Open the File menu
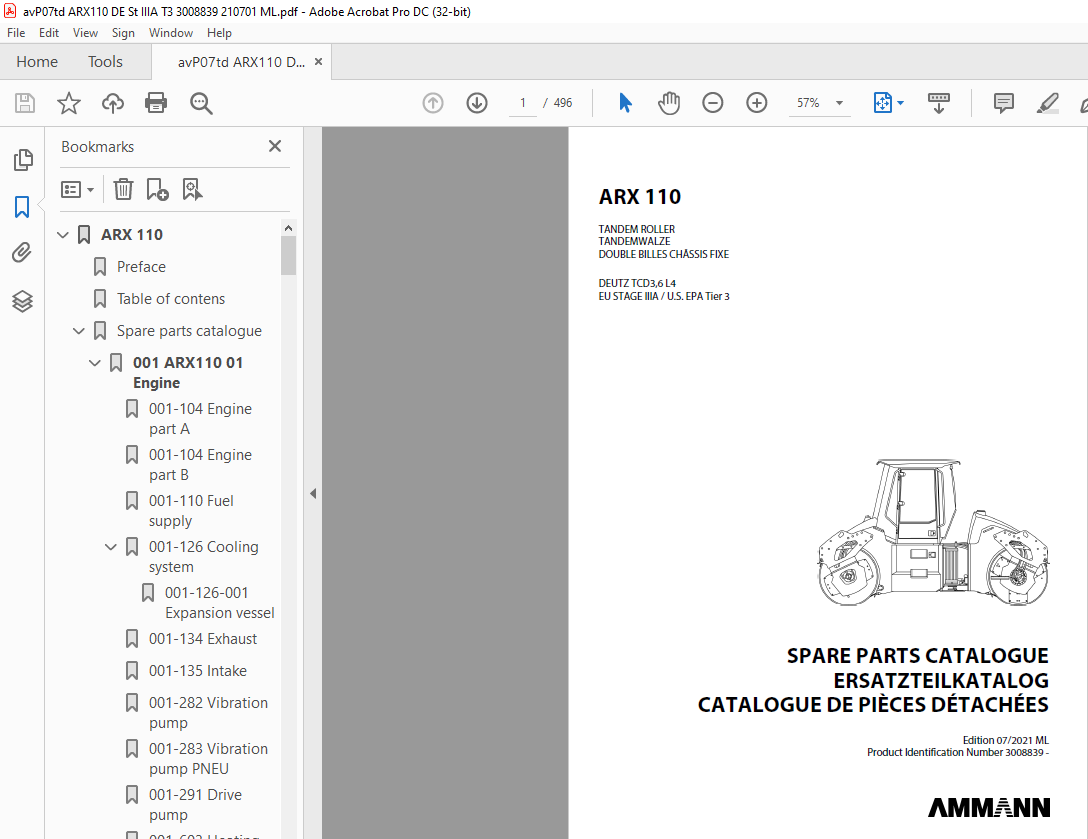This screenshot has height=839, width=1088. pyautogui.click(x=16, y=33)
